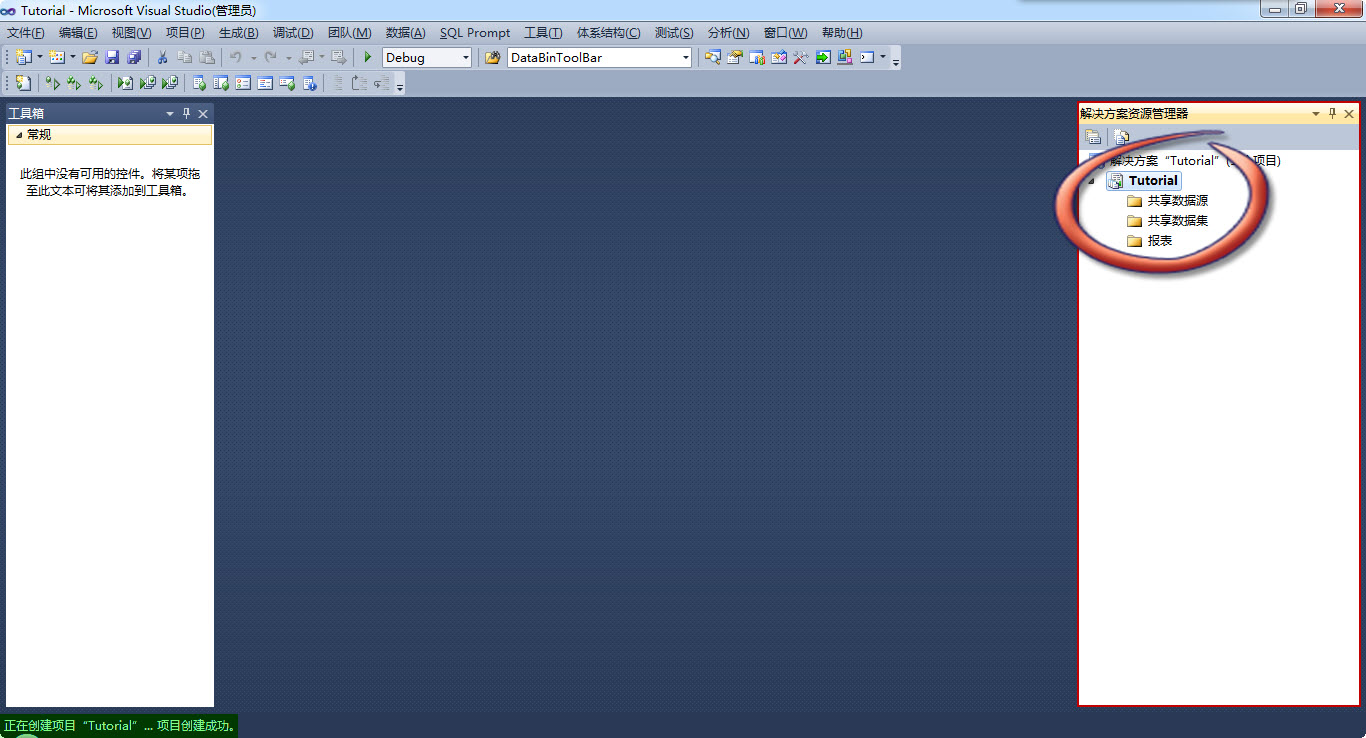1366x738 pixels.
Task: Click the Copy icon in toolbar
Action: (x=185, y=58)
